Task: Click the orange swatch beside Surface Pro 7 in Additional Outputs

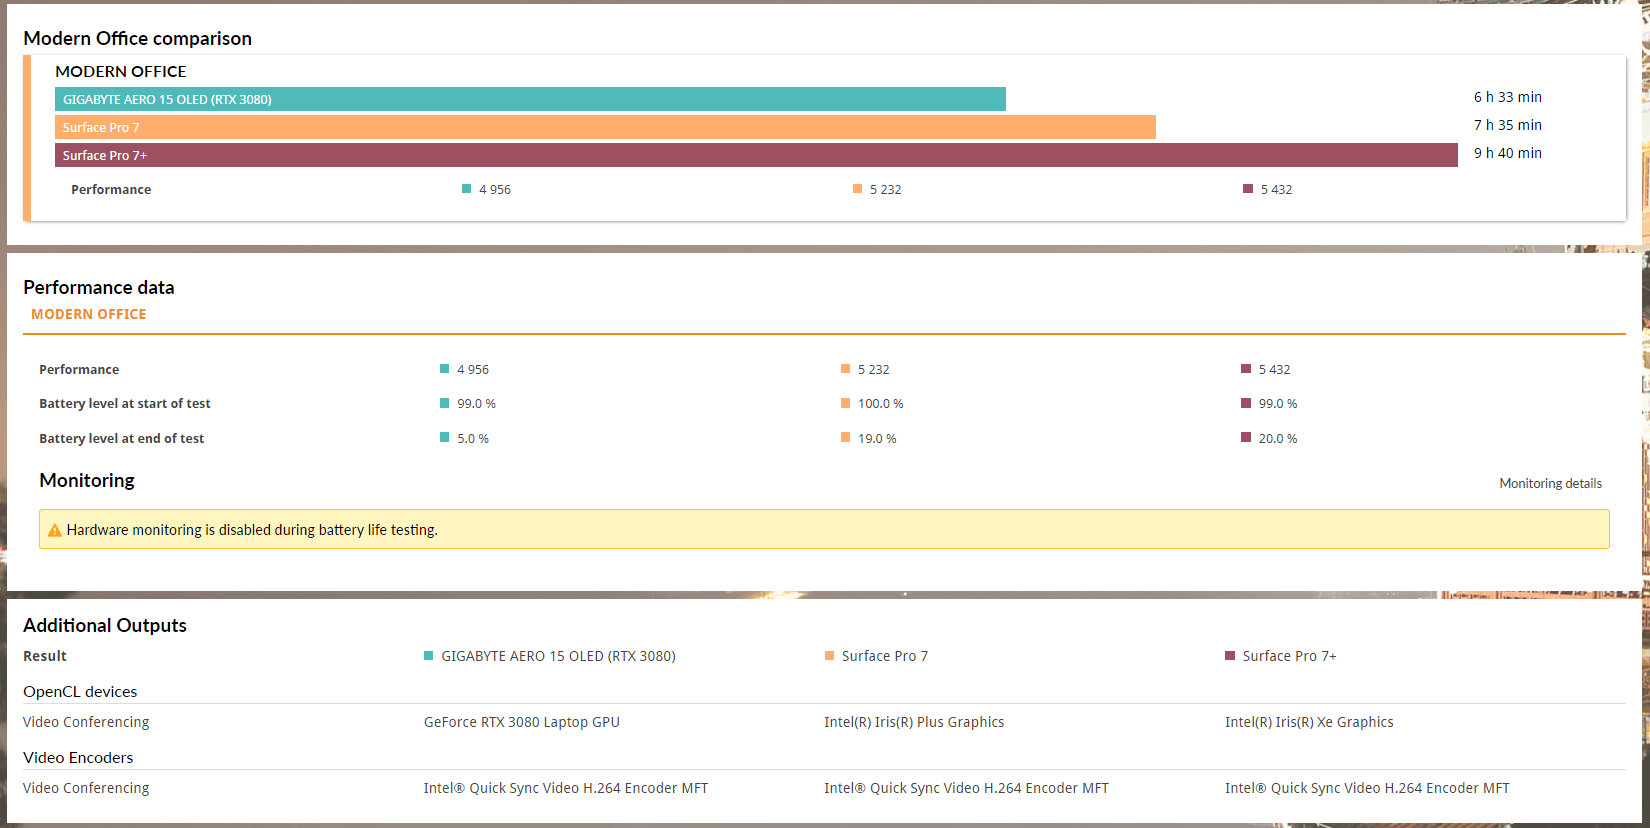Action: [x=829, y=656]
